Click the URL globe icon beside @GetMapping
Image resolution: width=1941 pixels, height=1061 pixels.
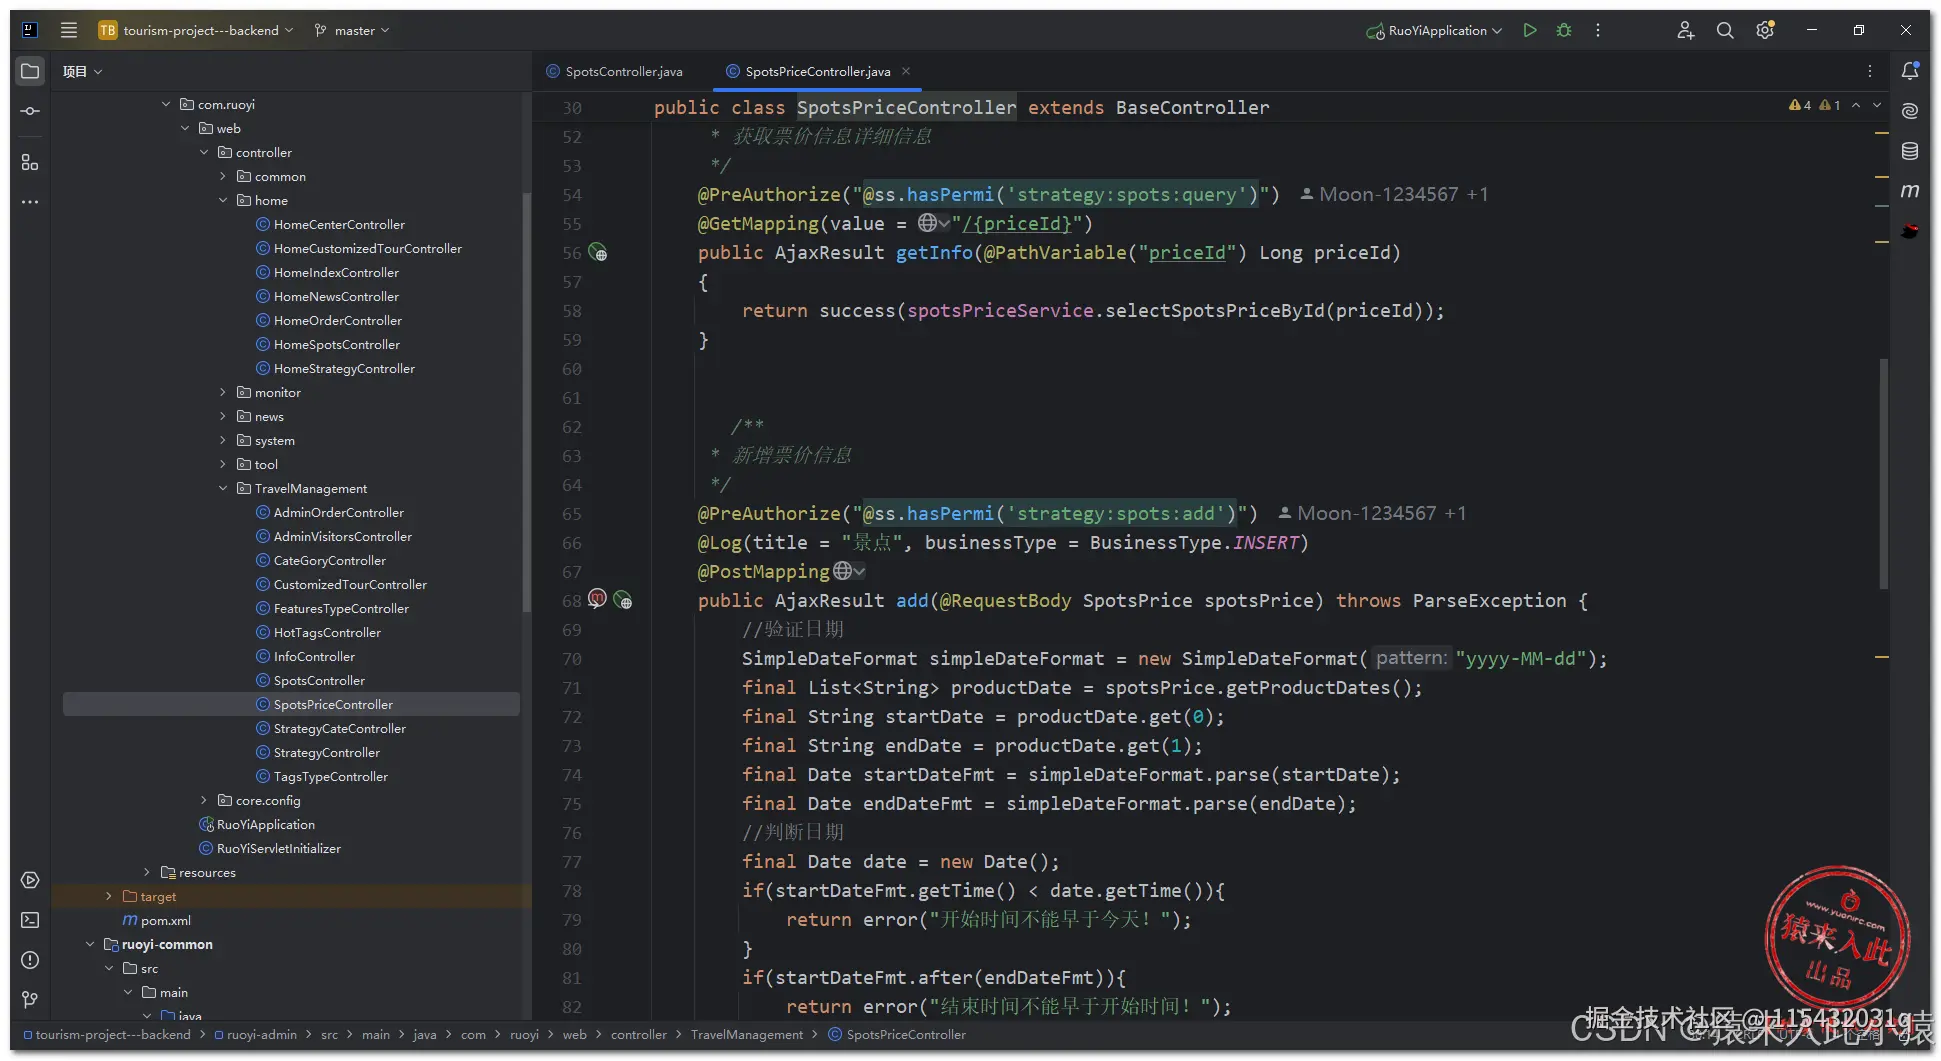coord(934,223)
